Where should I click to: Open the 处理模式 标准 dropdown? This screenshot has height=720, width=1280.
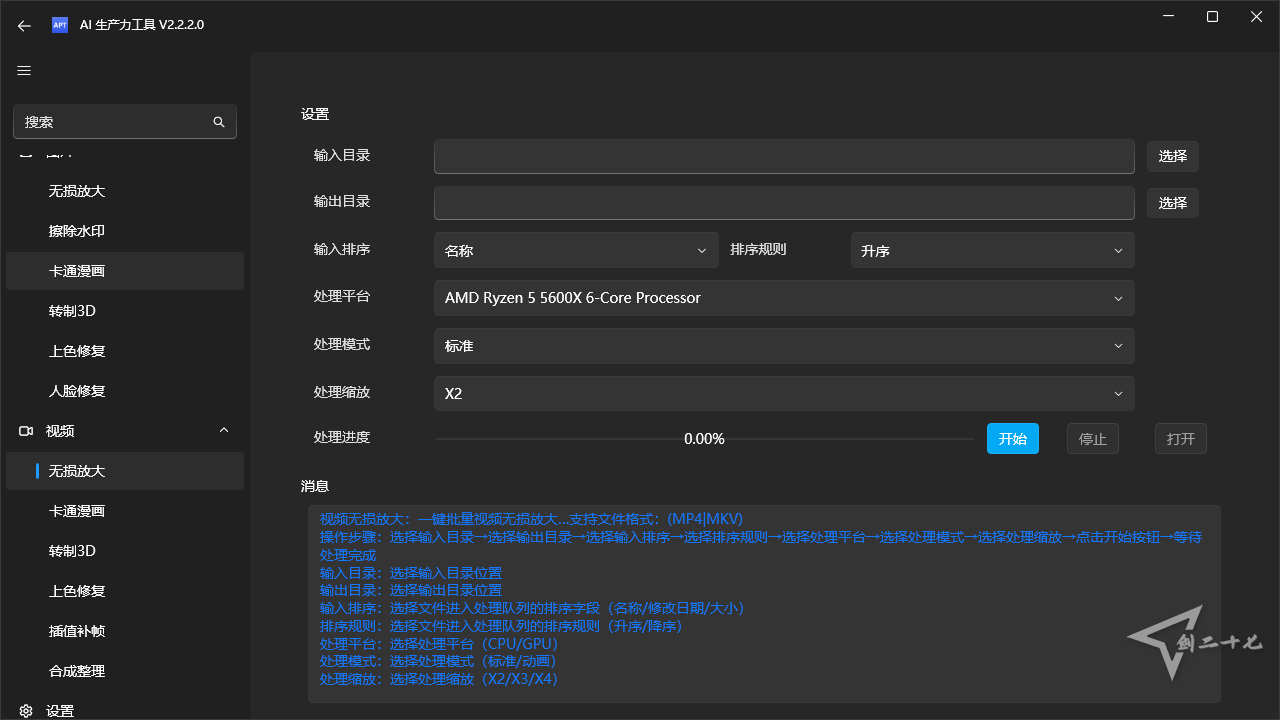tap(784, 346)
